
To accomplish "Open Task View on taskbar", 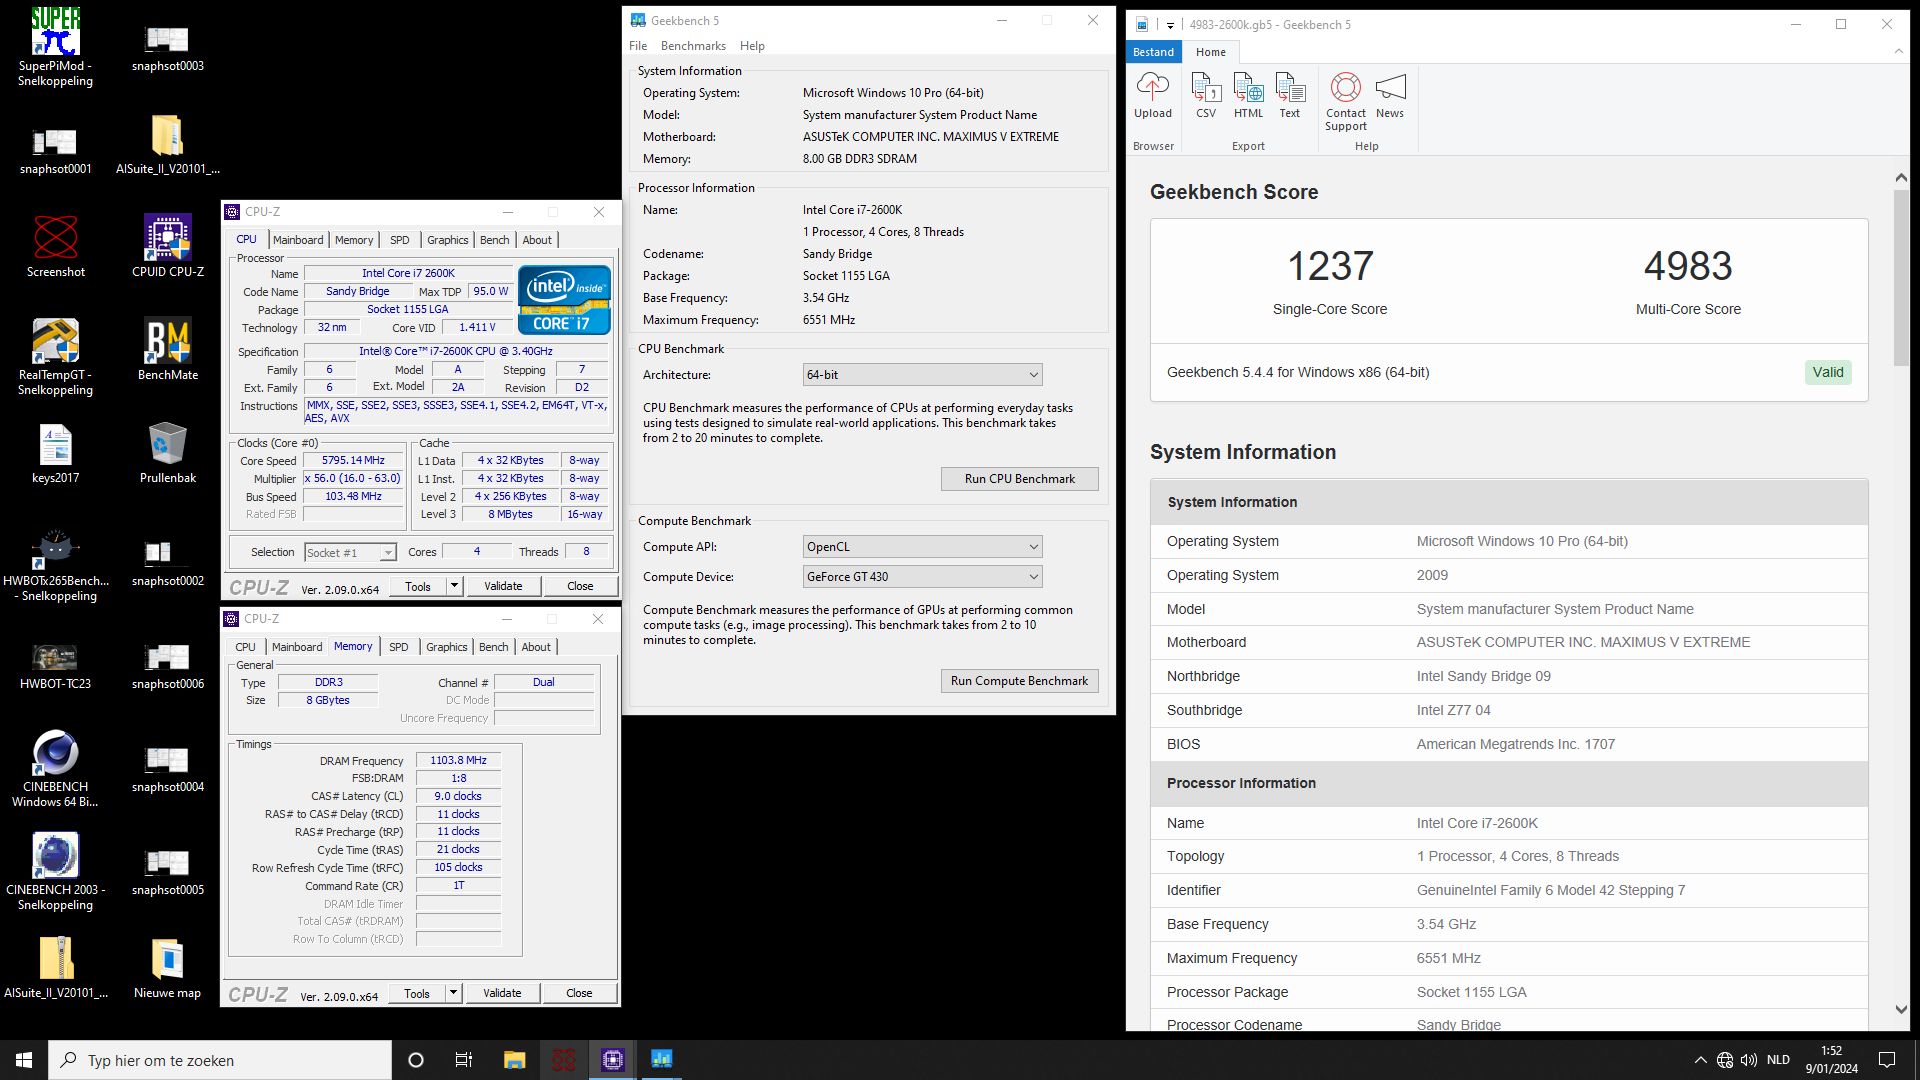I will (463, 1060).
